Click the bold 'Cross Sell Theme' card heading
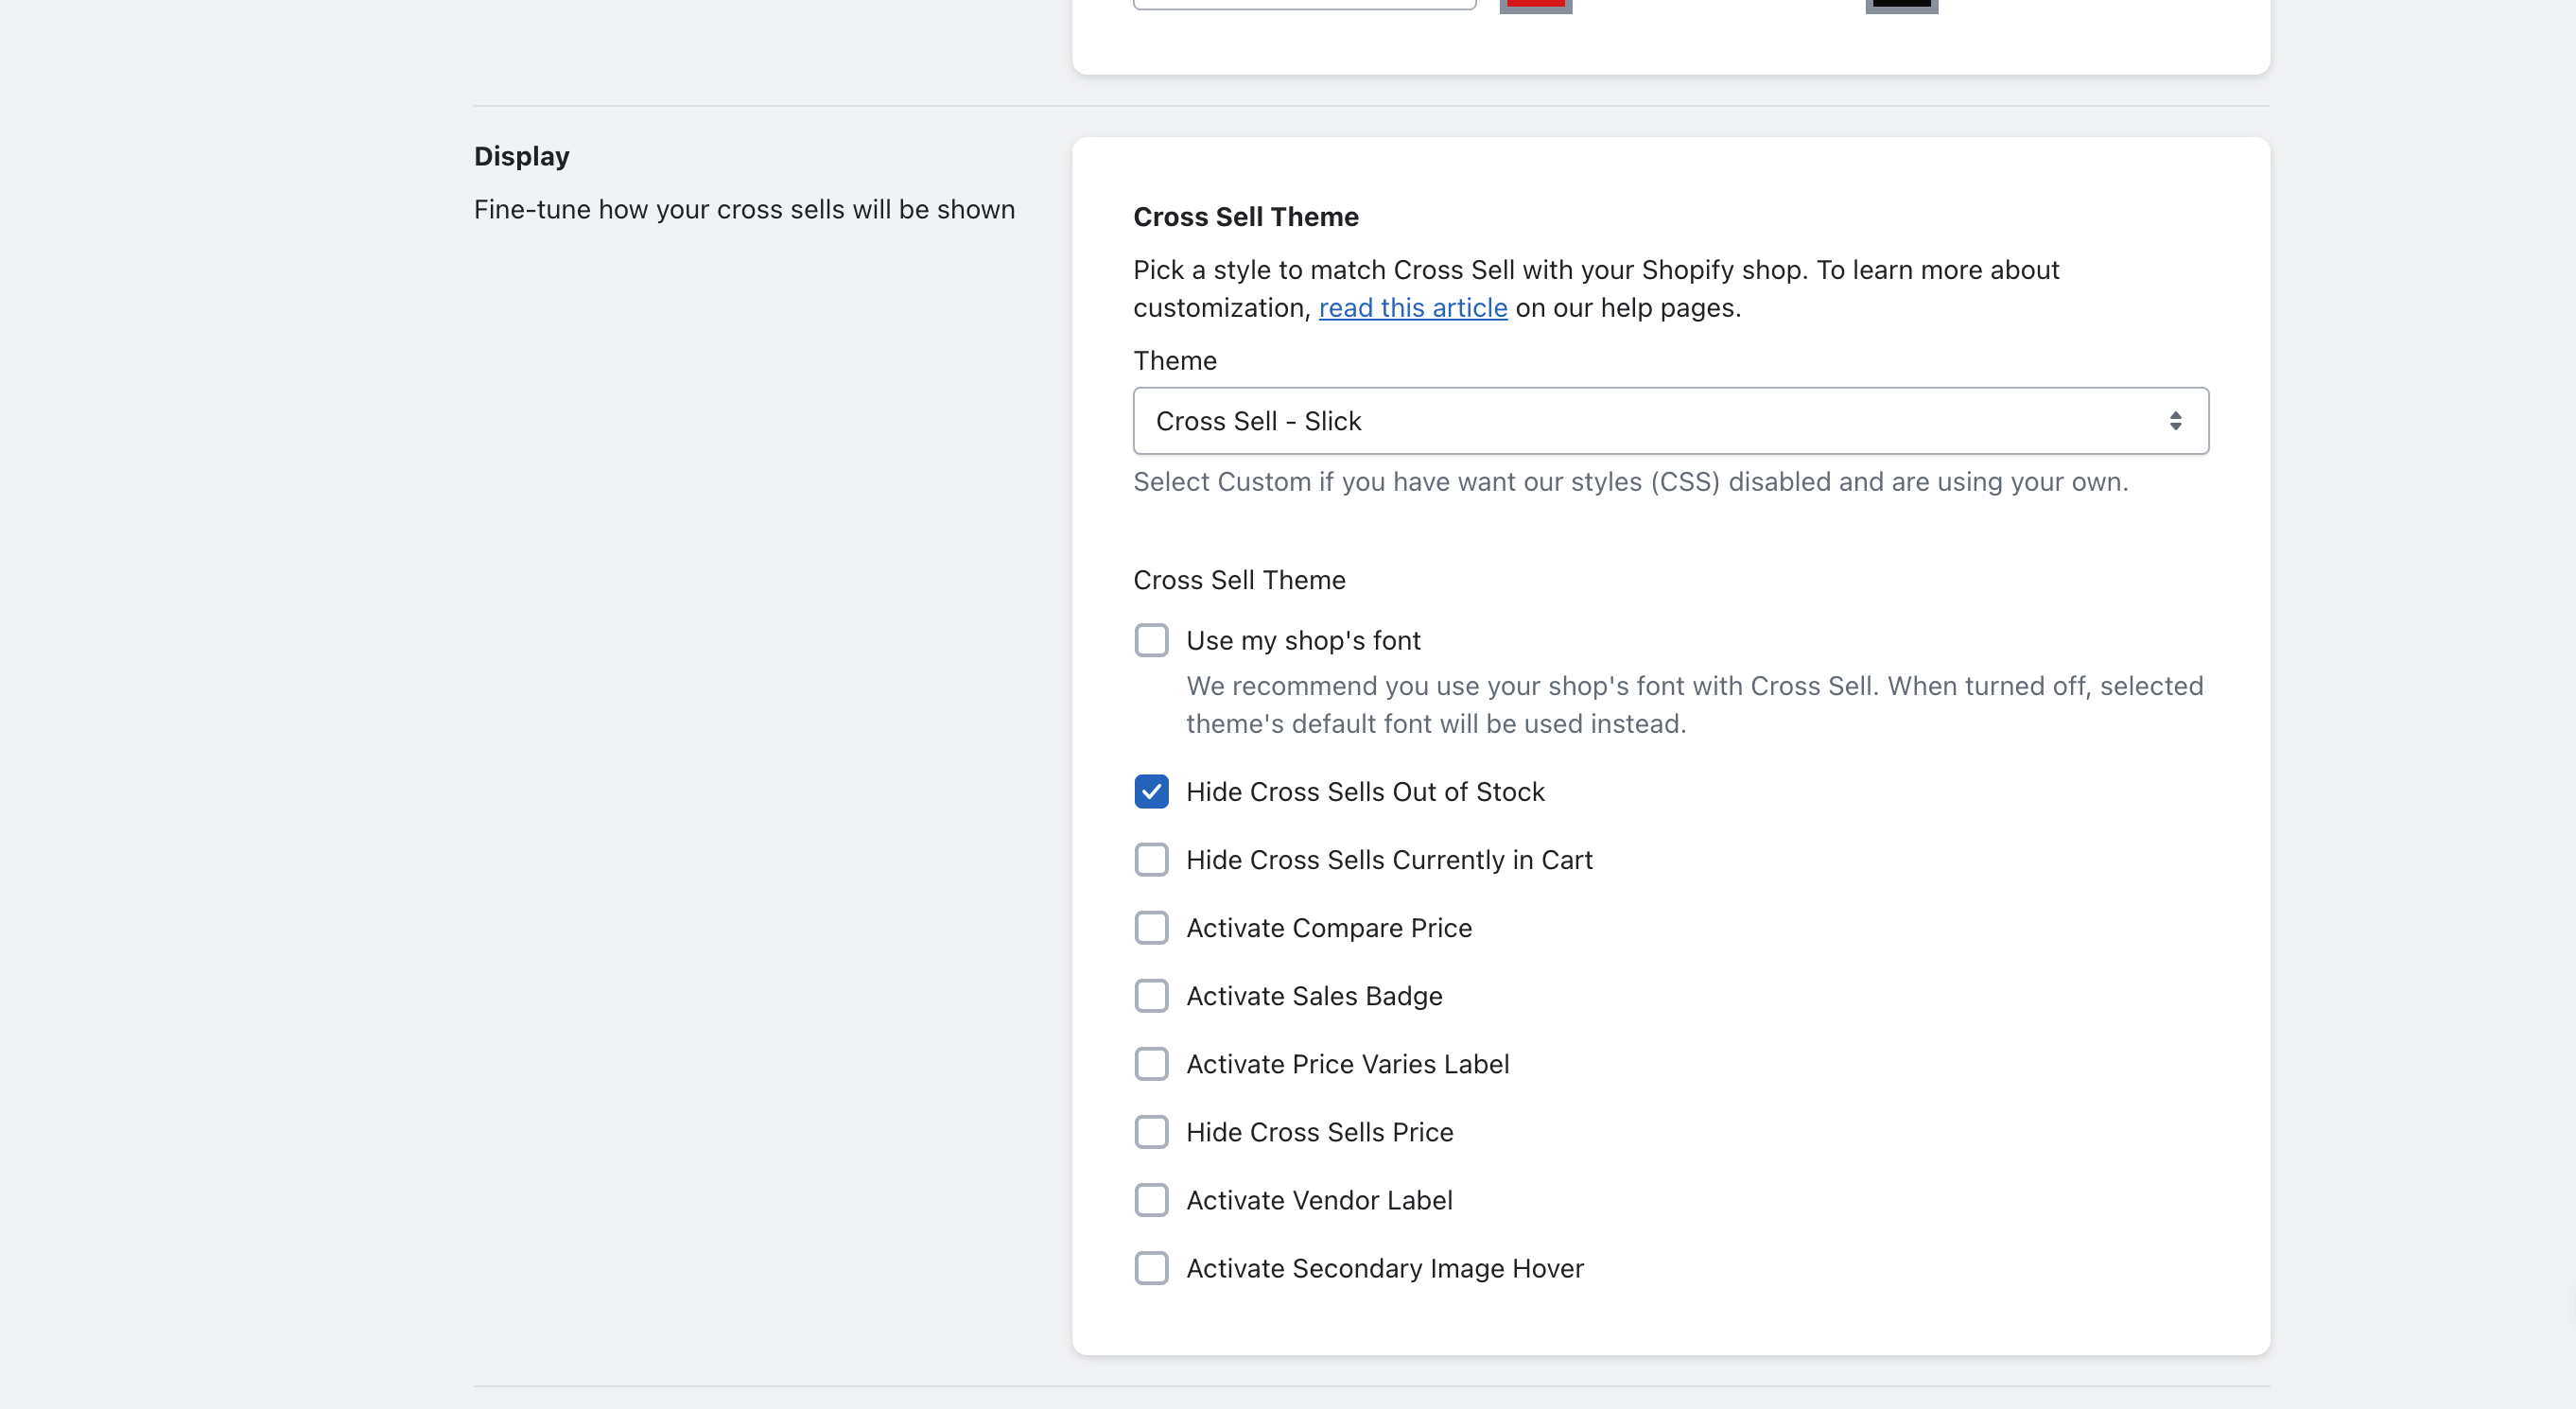The height and width of the screenshot is (1409, 2576). pos(1245,217)
